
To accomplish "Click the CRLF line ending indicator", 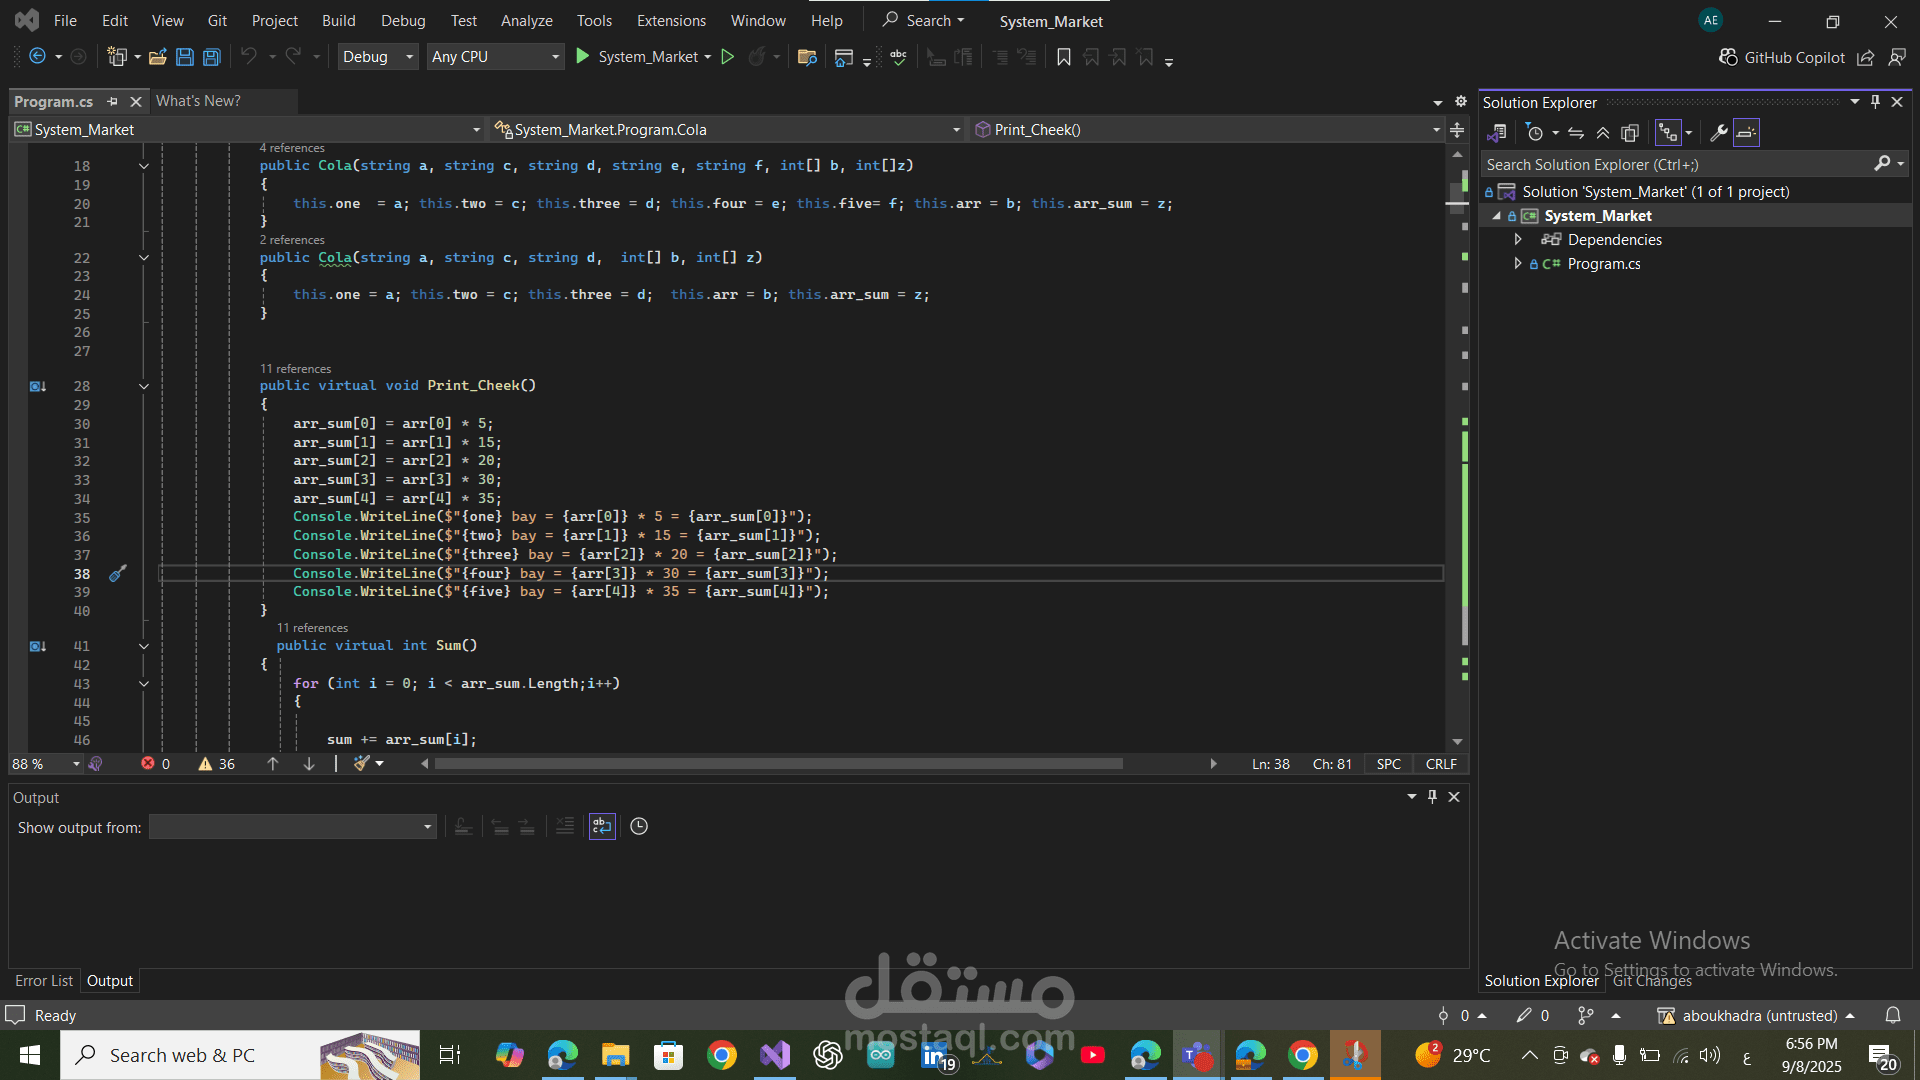I will point(1441,764).
